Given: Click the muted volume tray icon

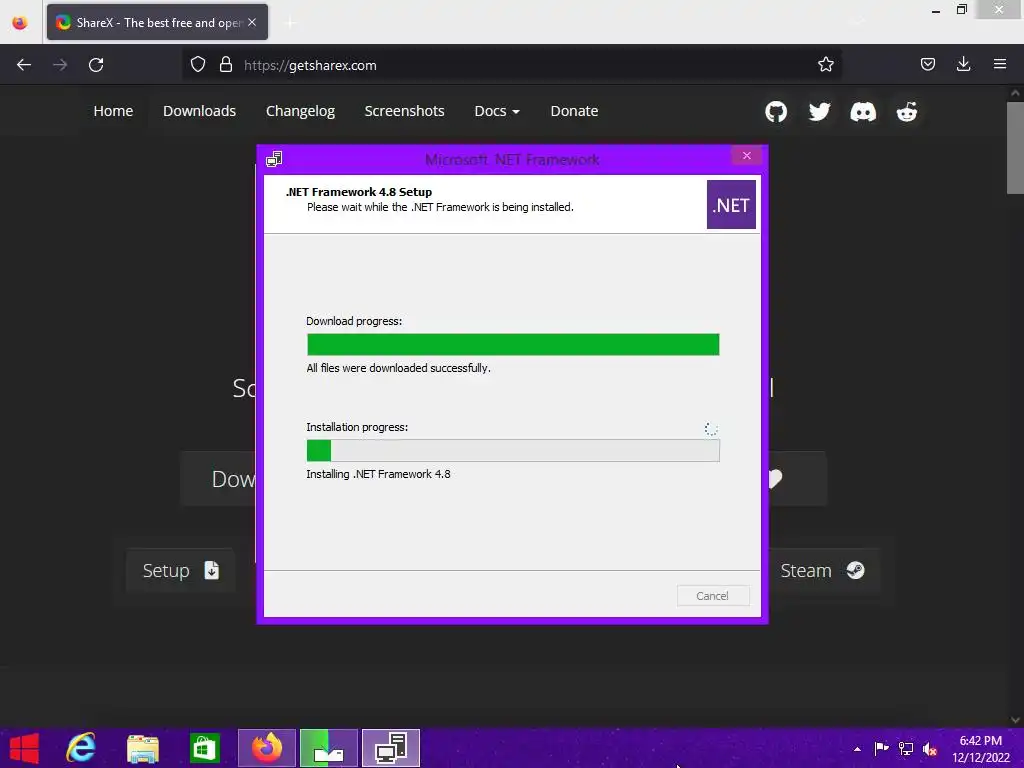Looking at the screenshot, I should point(930,748).
